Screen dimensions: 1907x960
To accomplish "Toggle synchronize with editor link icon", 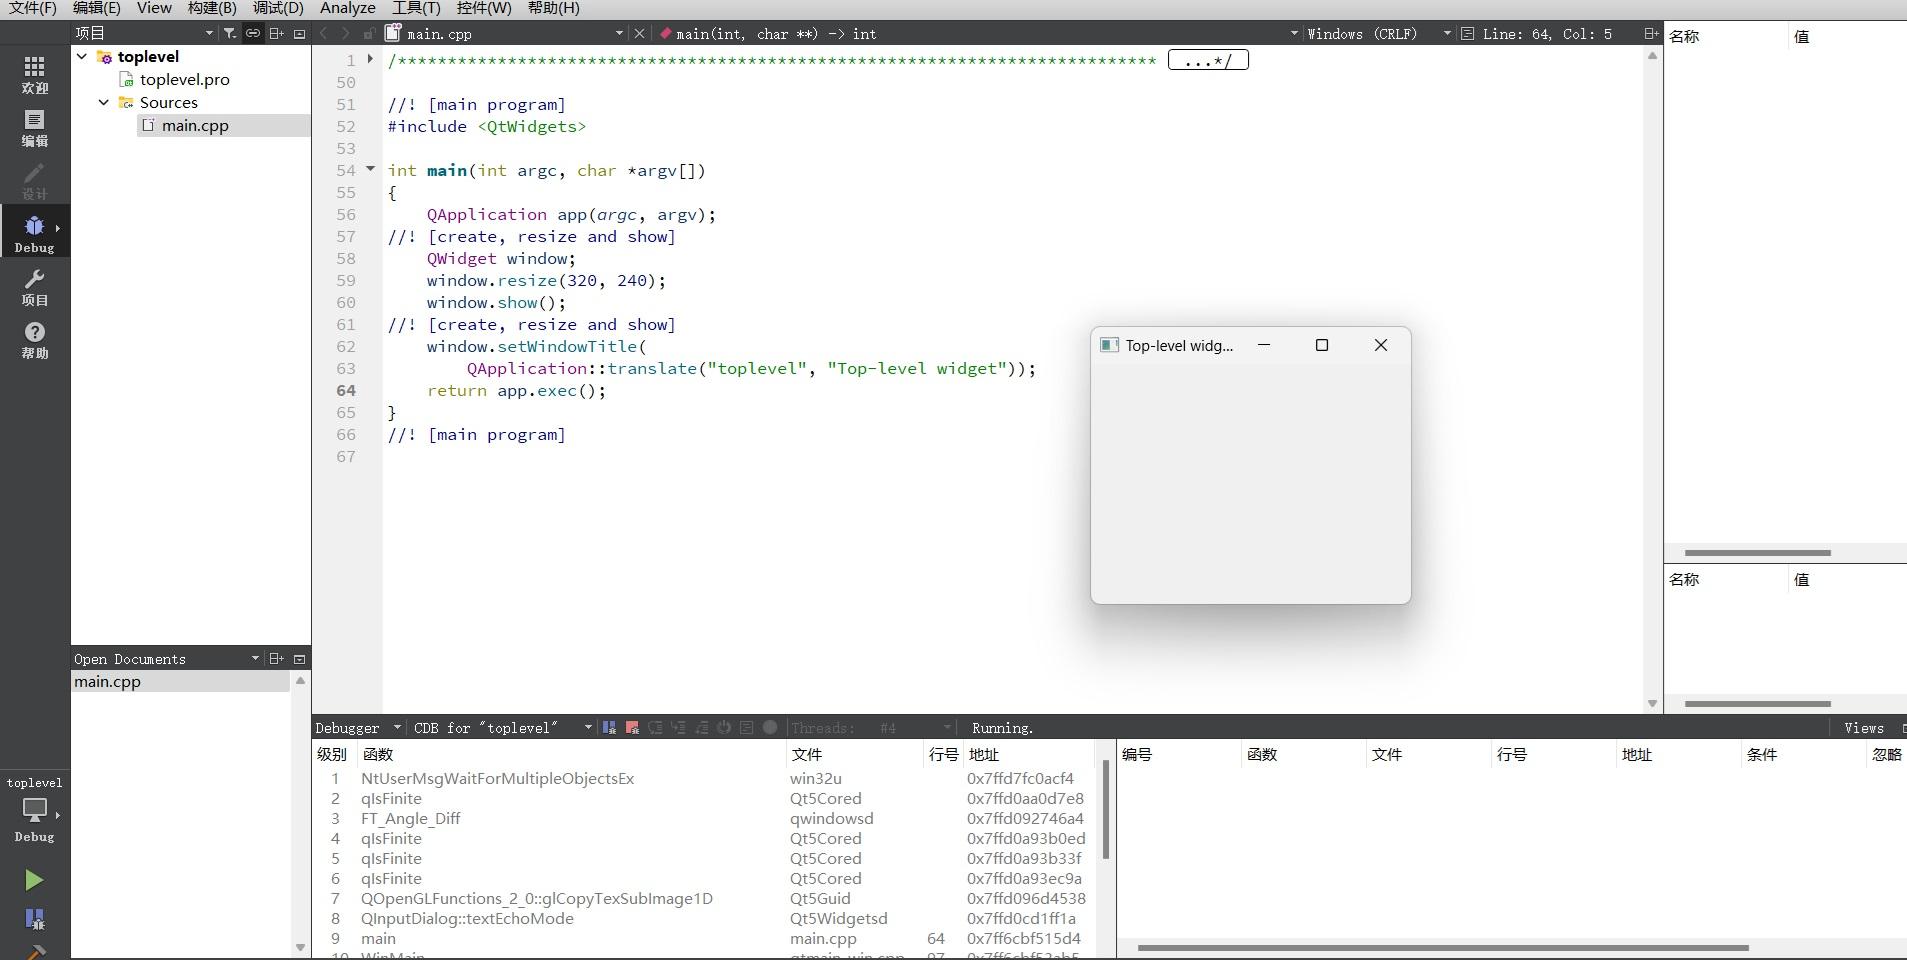I will pyautogui.click(x=253, y=33).
